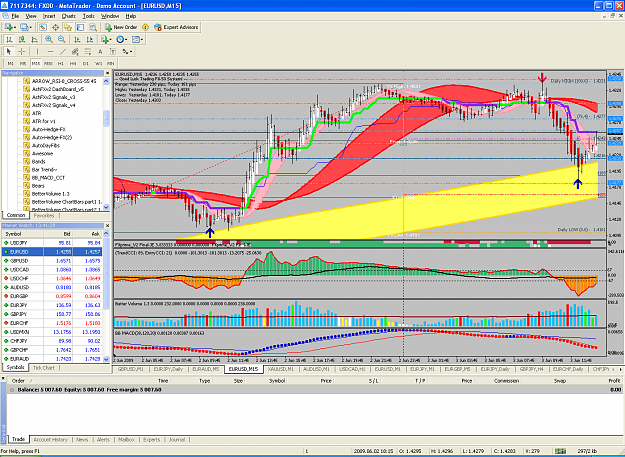625x457 pixels.
Task: Expand the New Chart dropdown arrow
Action: pos(15,27)
